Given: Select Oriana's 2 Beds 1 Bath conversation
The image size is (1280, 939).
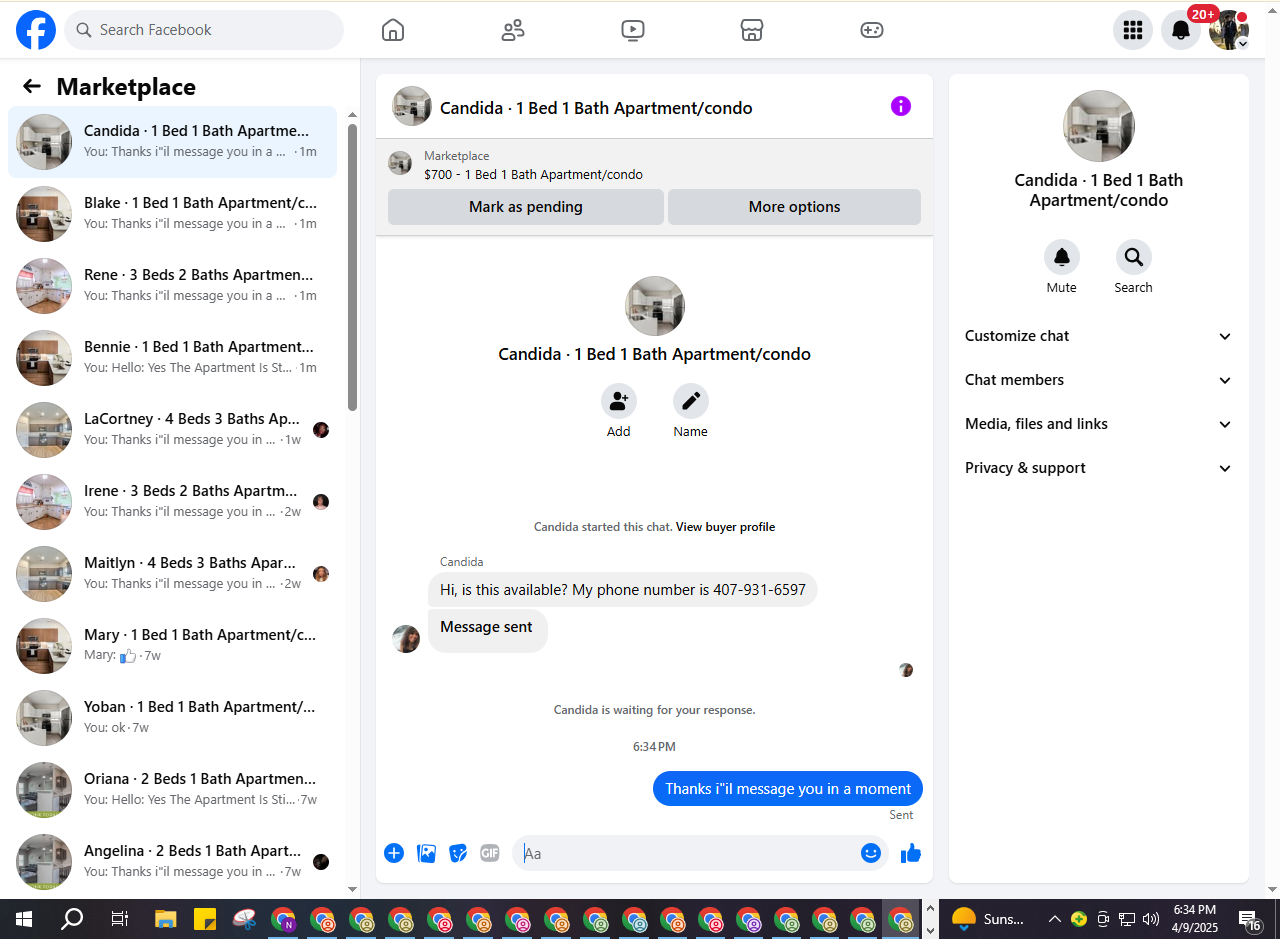Looking at the screenshot, I should click(x=173, y=790).
